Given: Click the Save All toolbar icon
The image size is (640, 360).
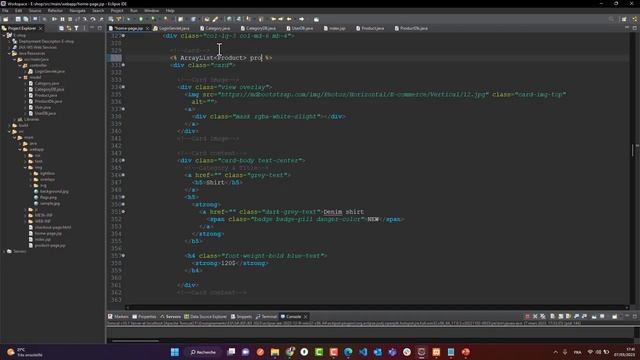Looking at the screenshot, I should click(x=26, y=19).
